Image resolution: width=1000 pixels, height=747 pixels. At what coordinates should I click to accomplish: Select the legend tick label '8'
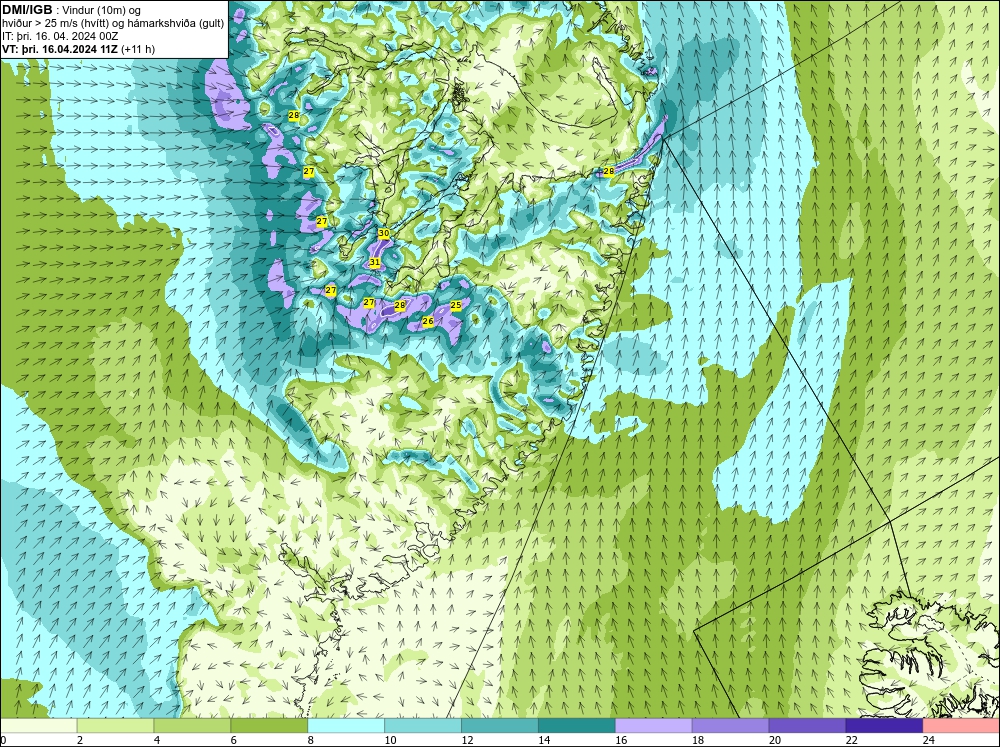pos(311,740)
